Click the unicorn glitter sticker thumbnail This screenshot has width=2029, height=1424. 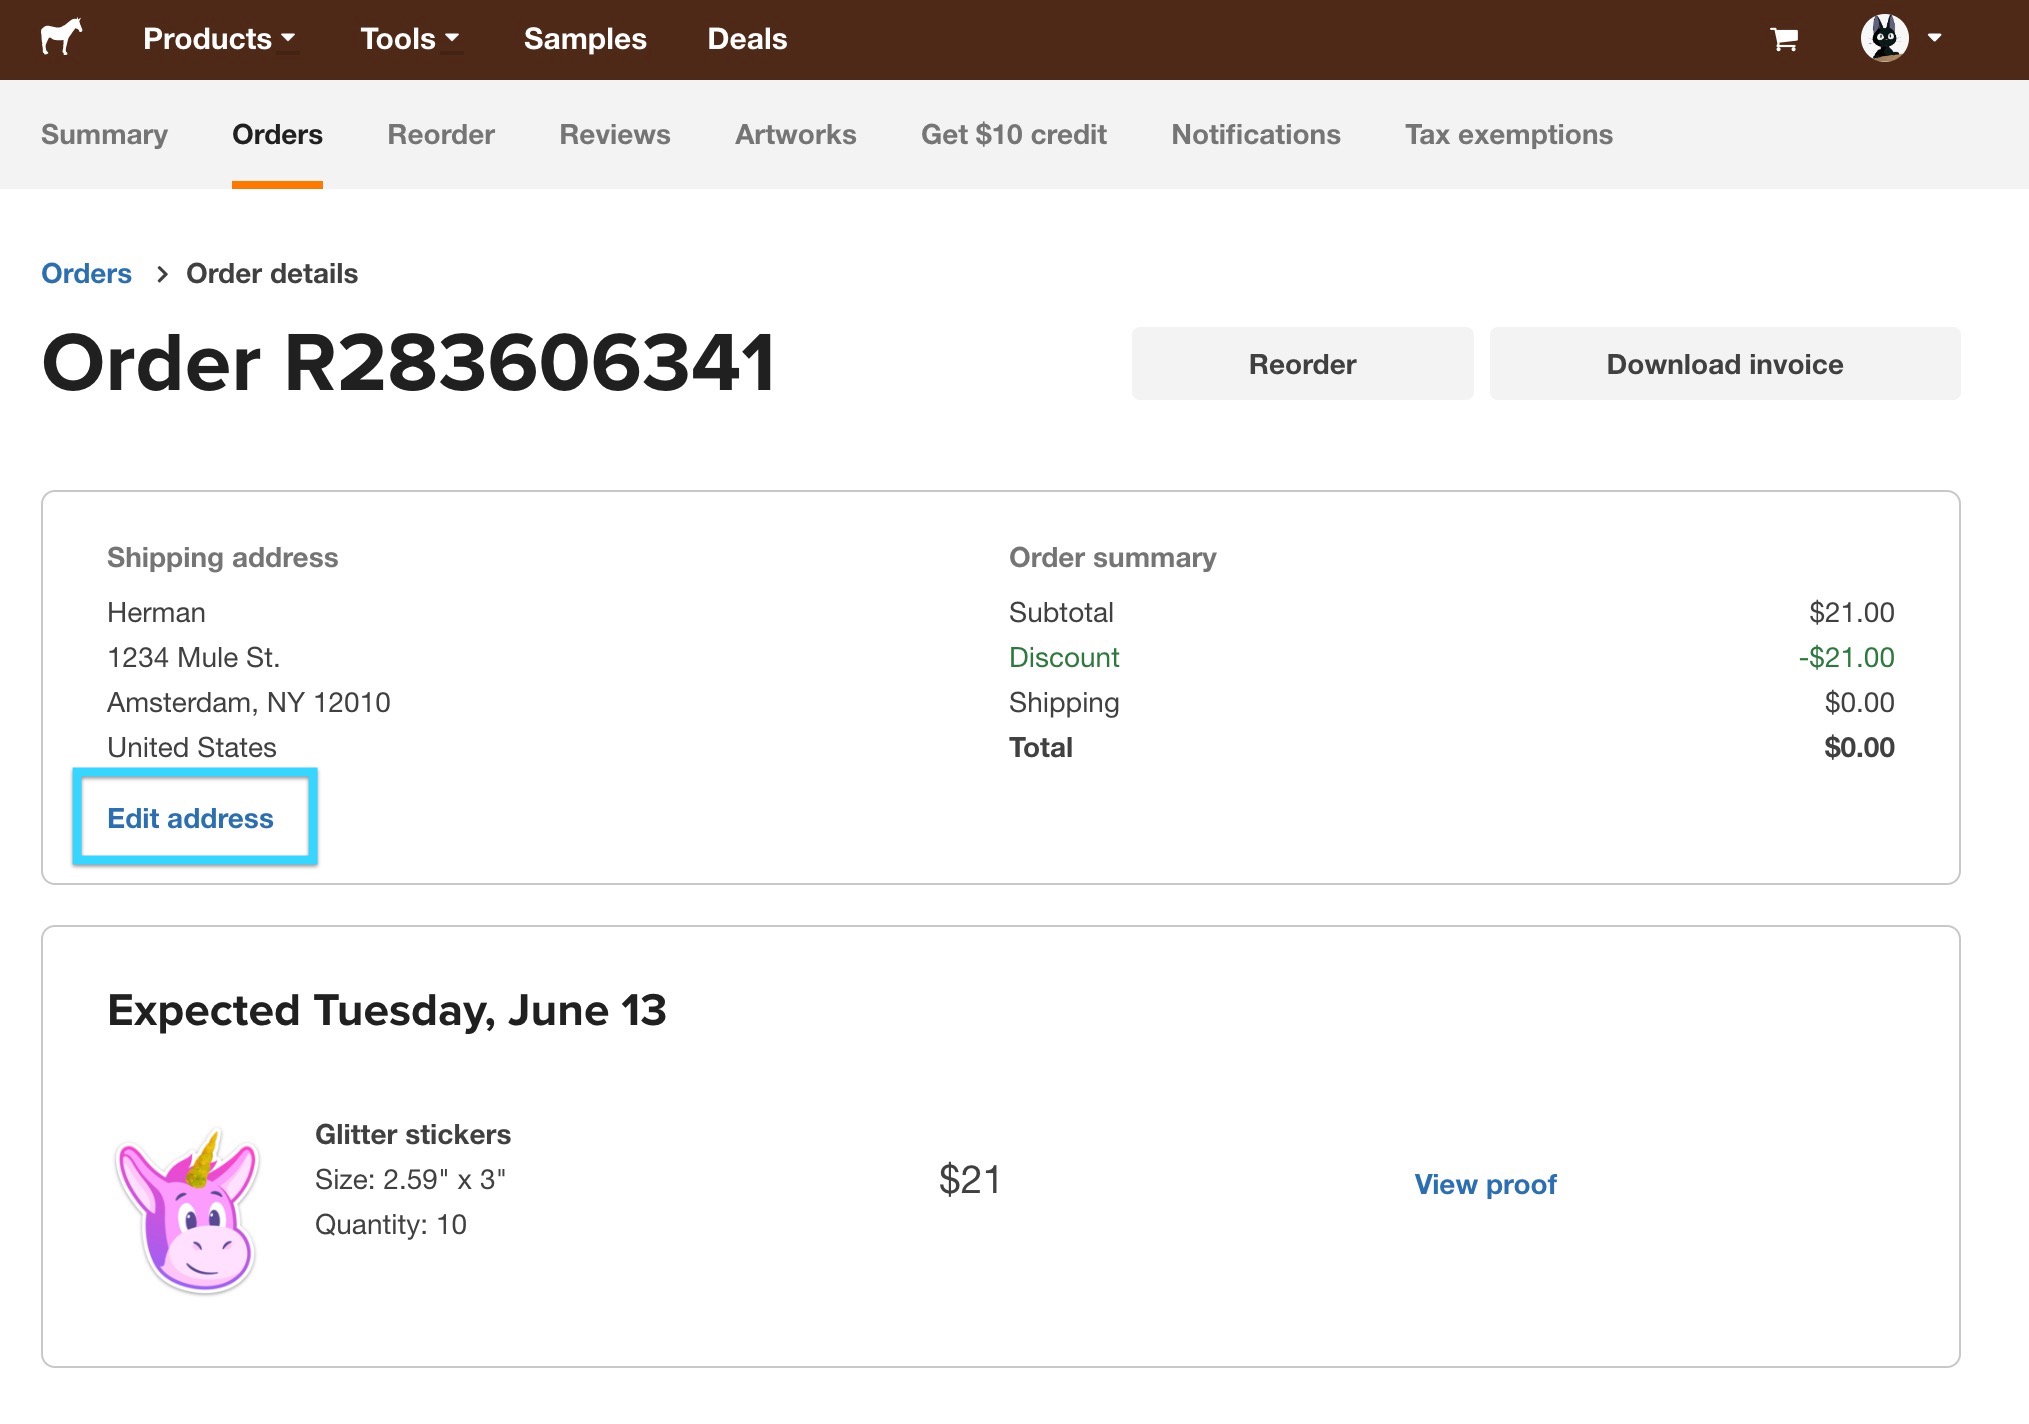188,1211
